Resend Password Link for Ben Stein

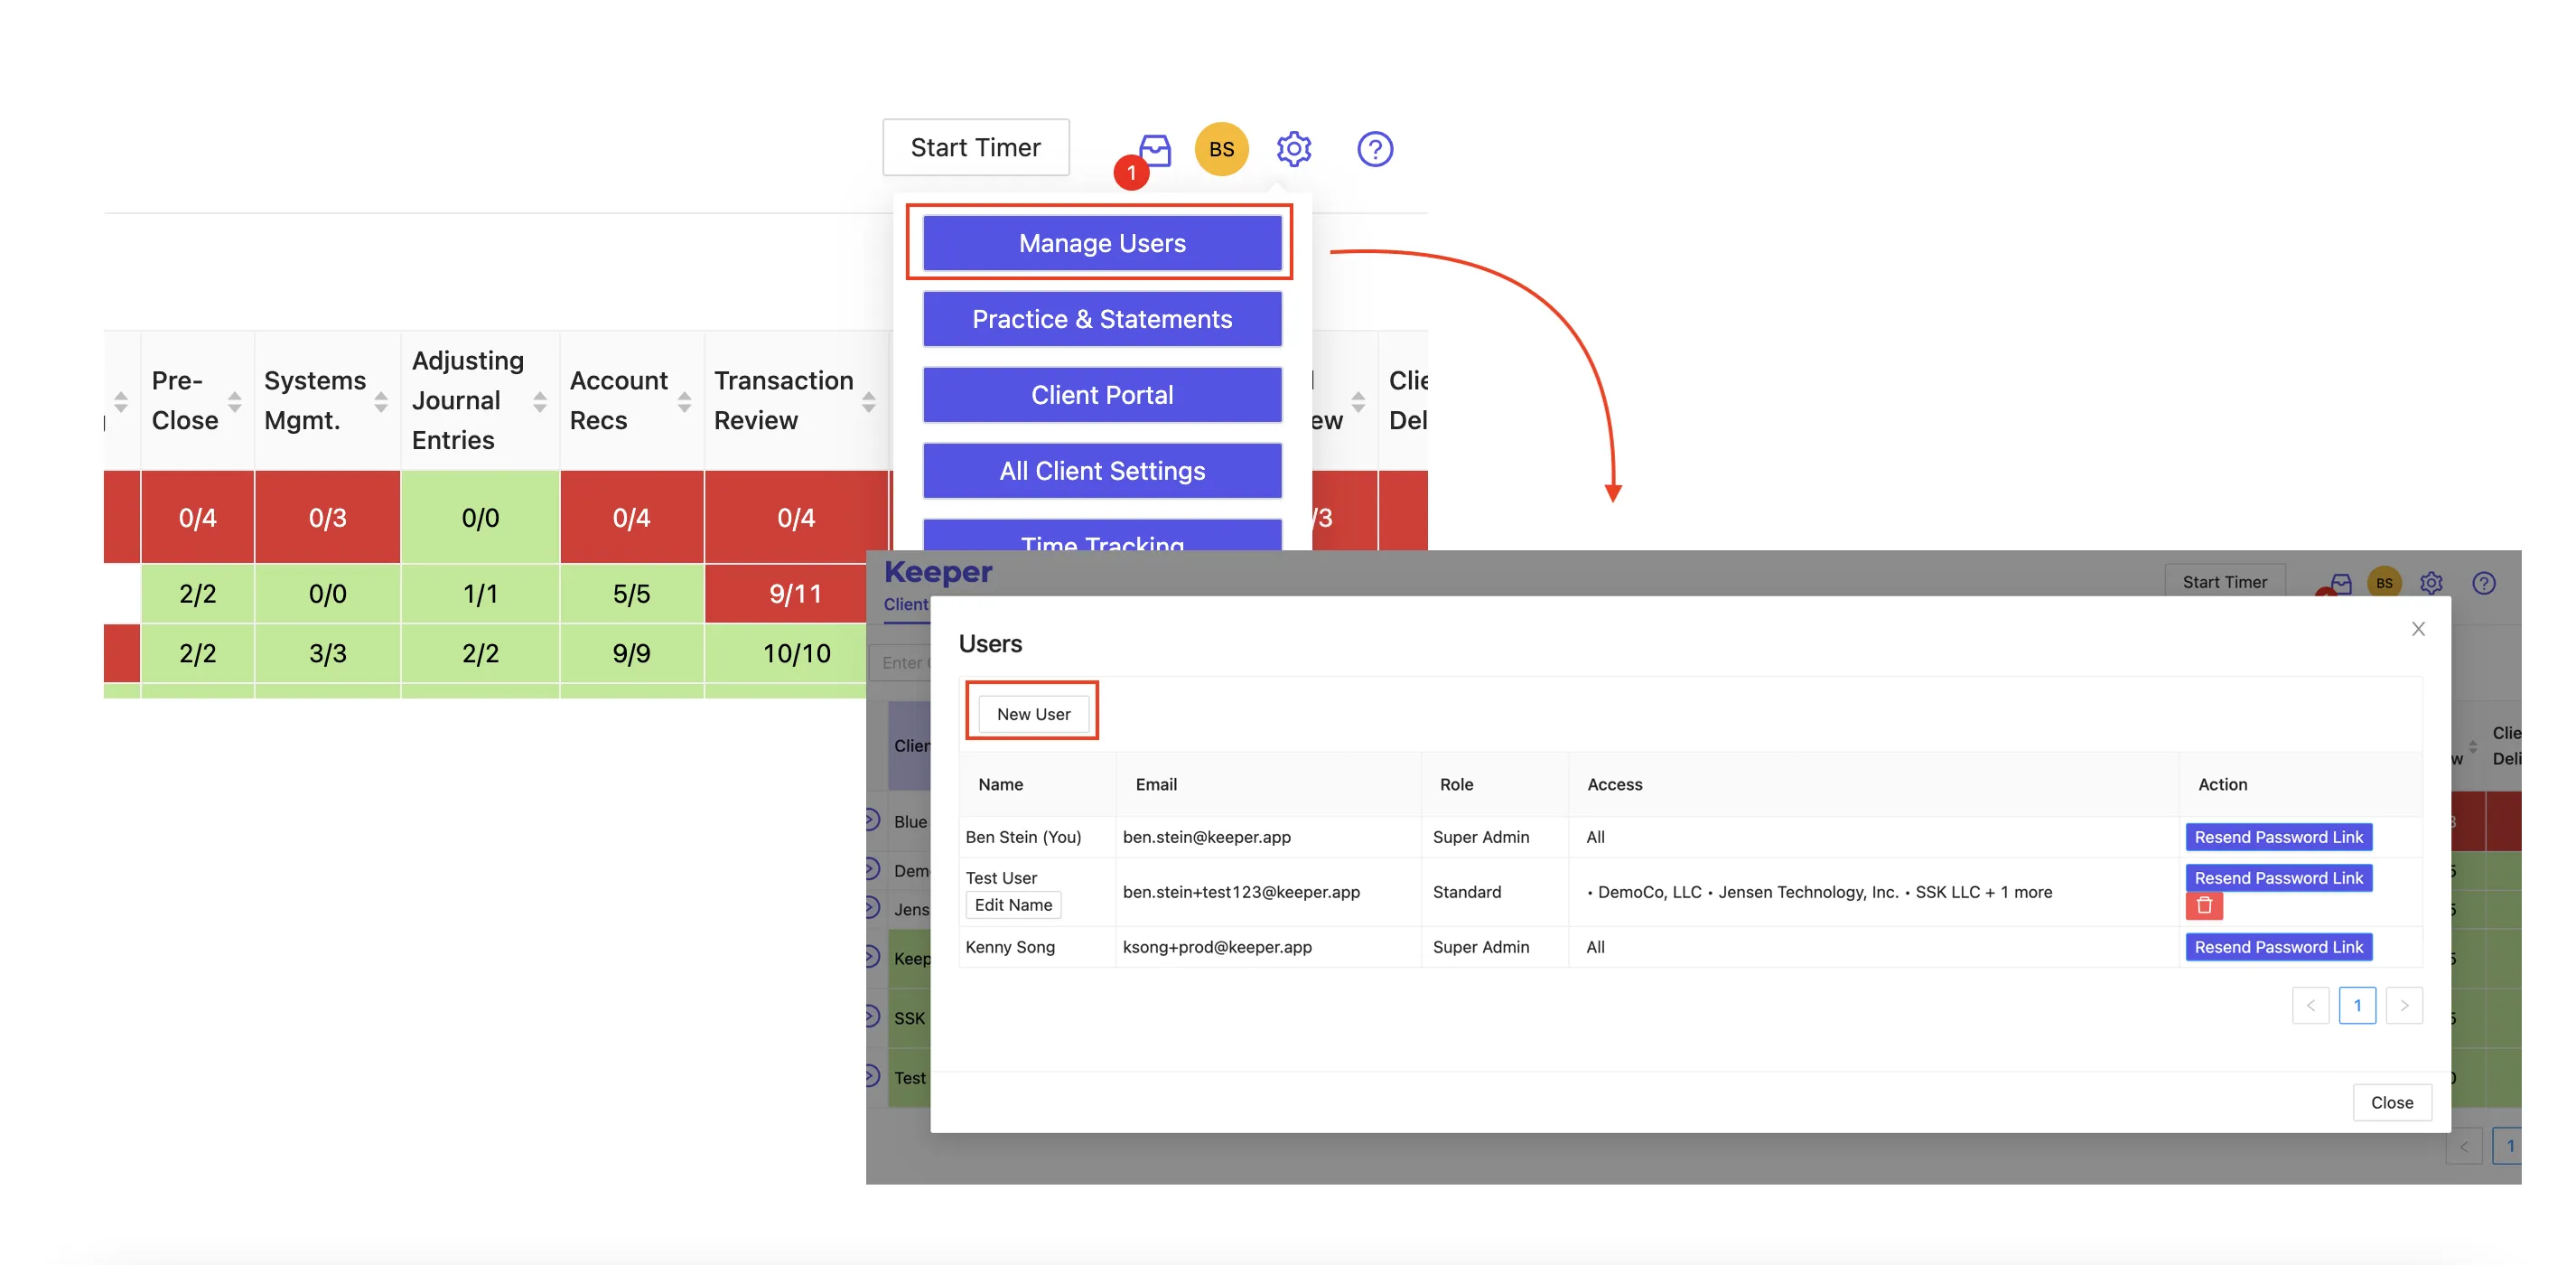pos(2278,837)
